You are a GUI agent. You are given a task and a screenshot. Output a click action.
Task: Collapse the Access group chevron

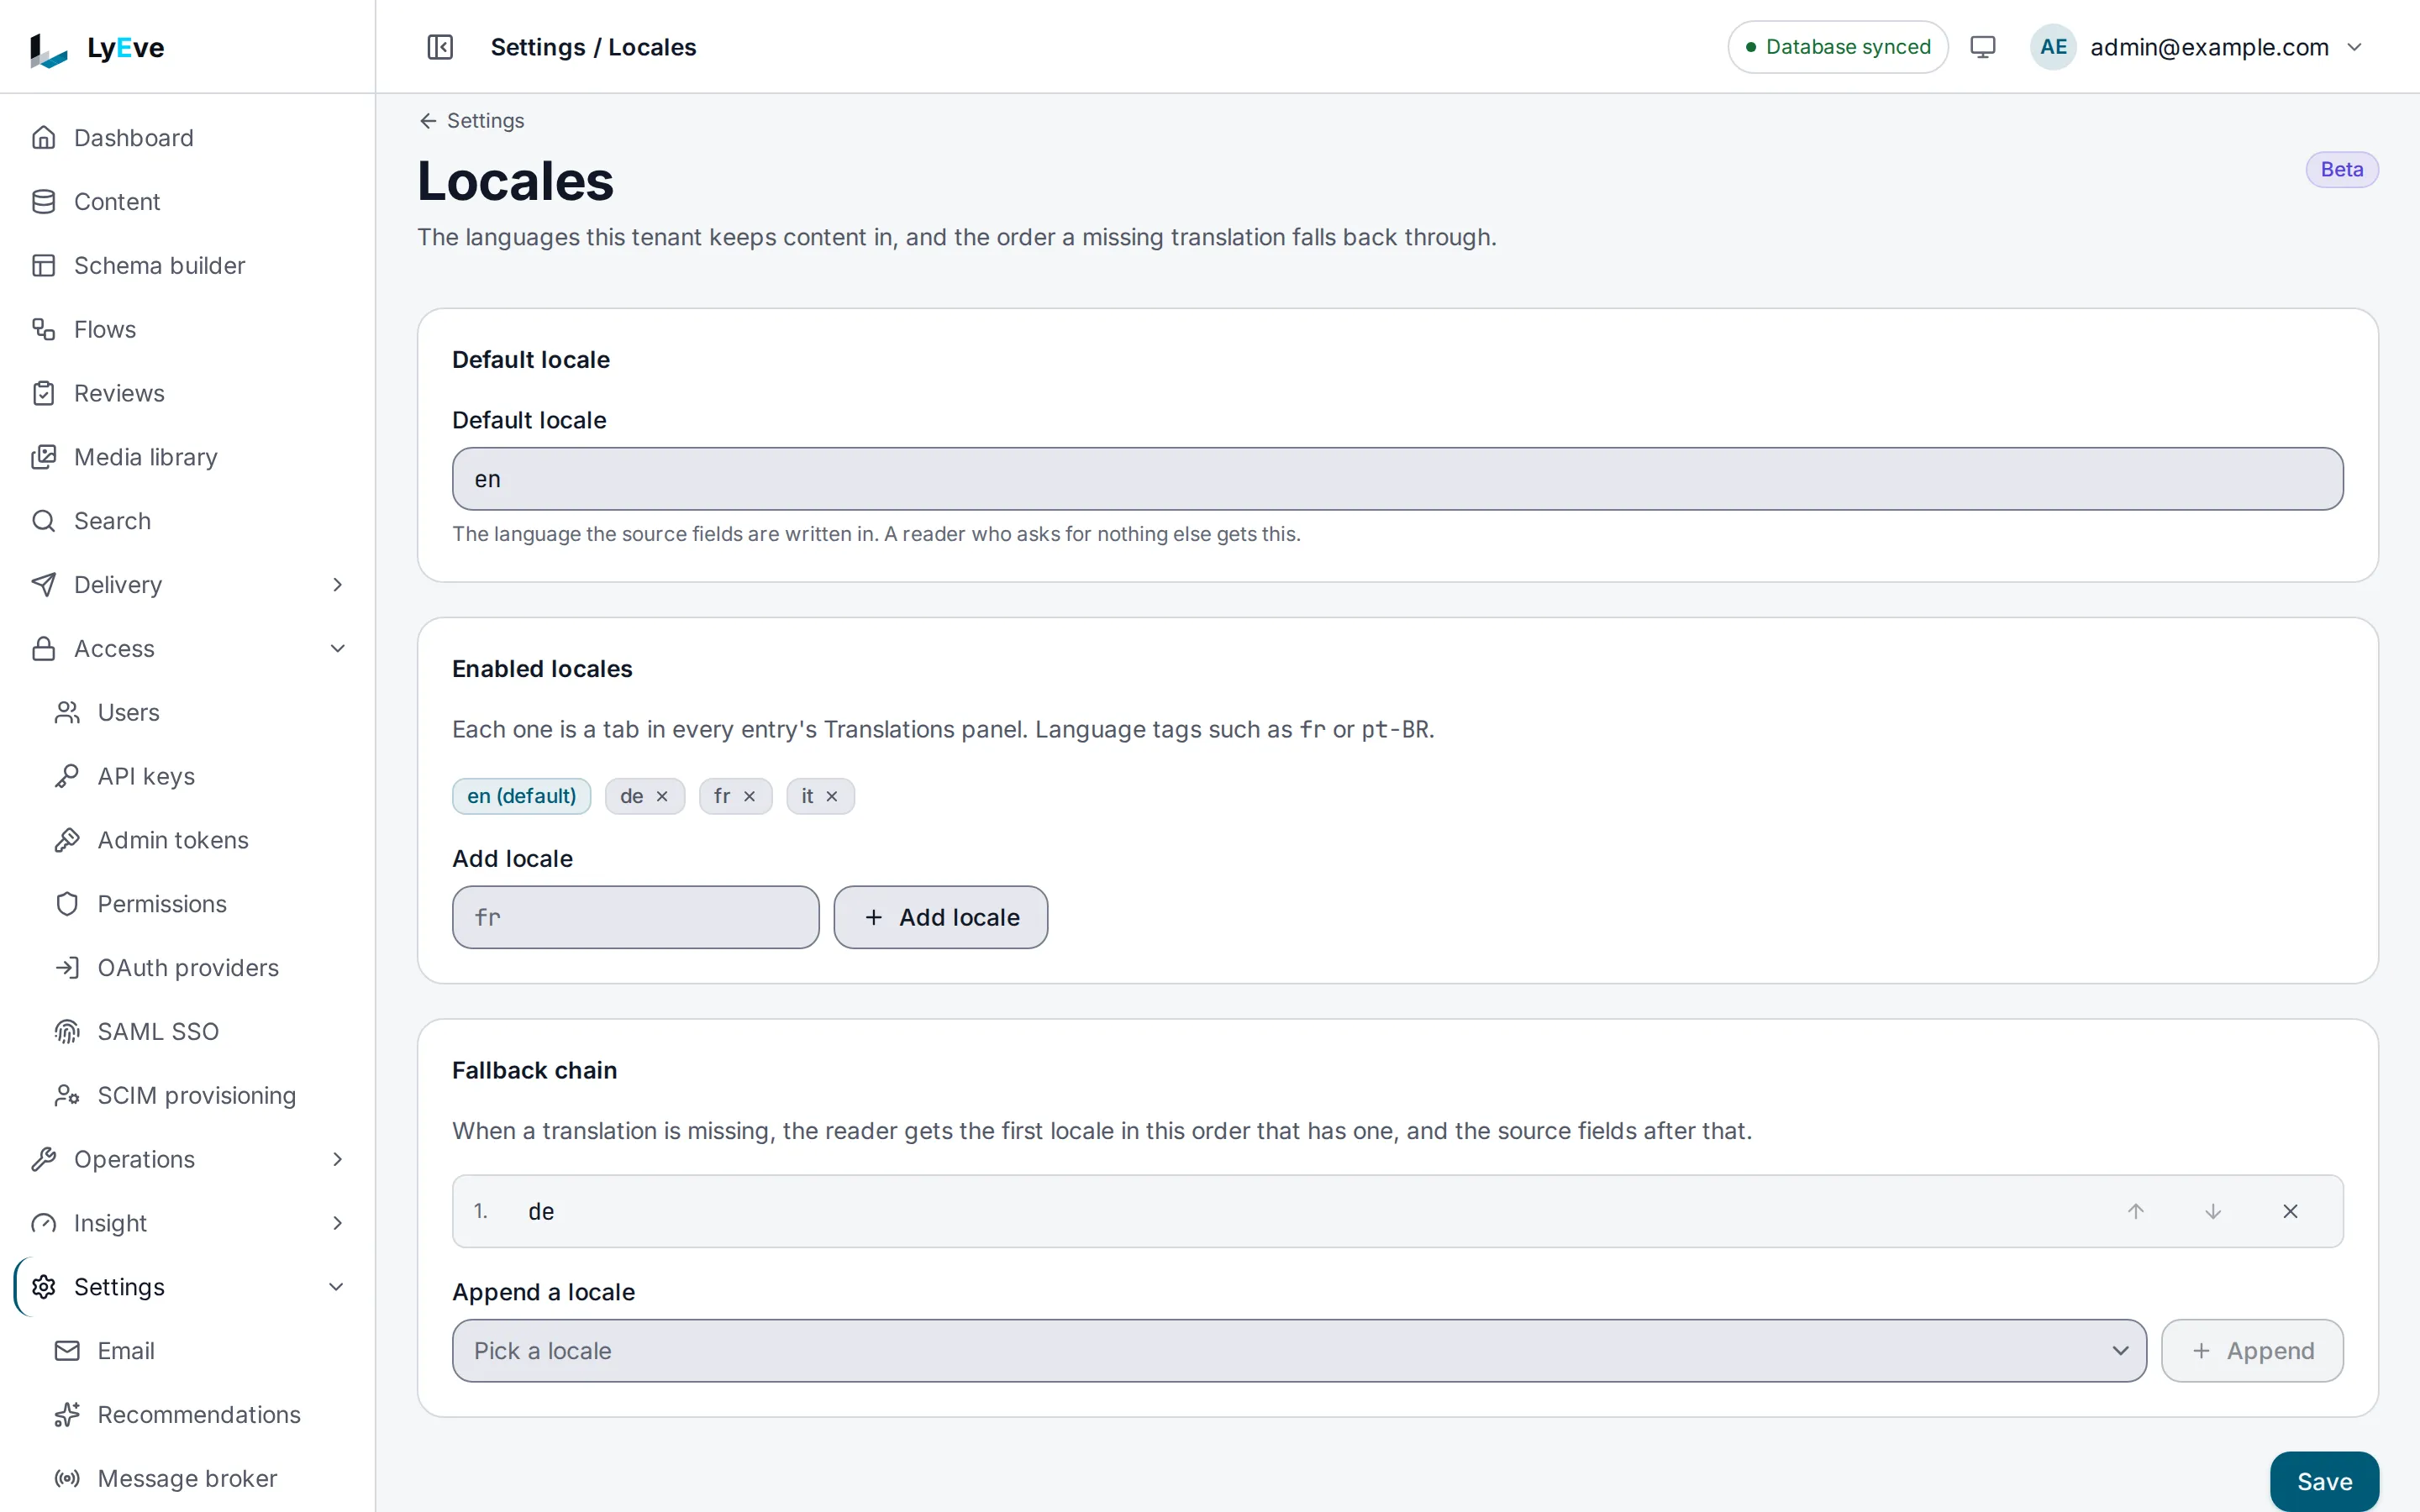pos(337,649)
